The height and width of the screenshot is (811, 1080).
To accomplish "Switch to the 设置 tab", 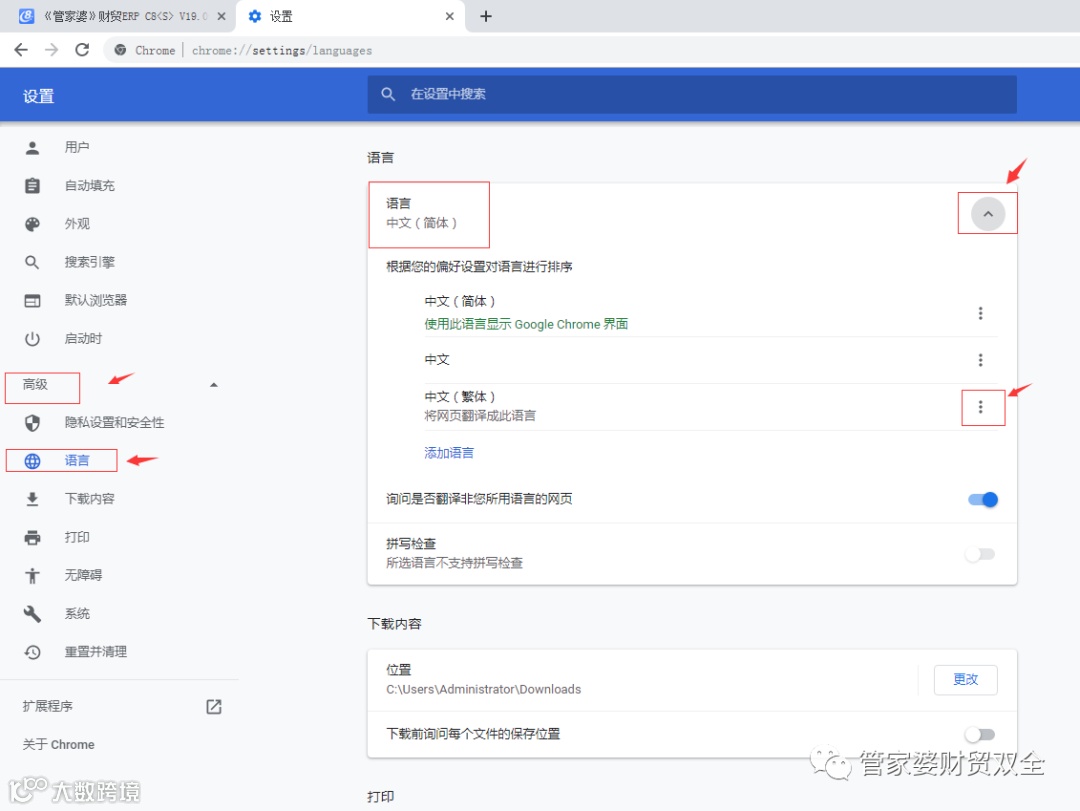I will (350, 16).
